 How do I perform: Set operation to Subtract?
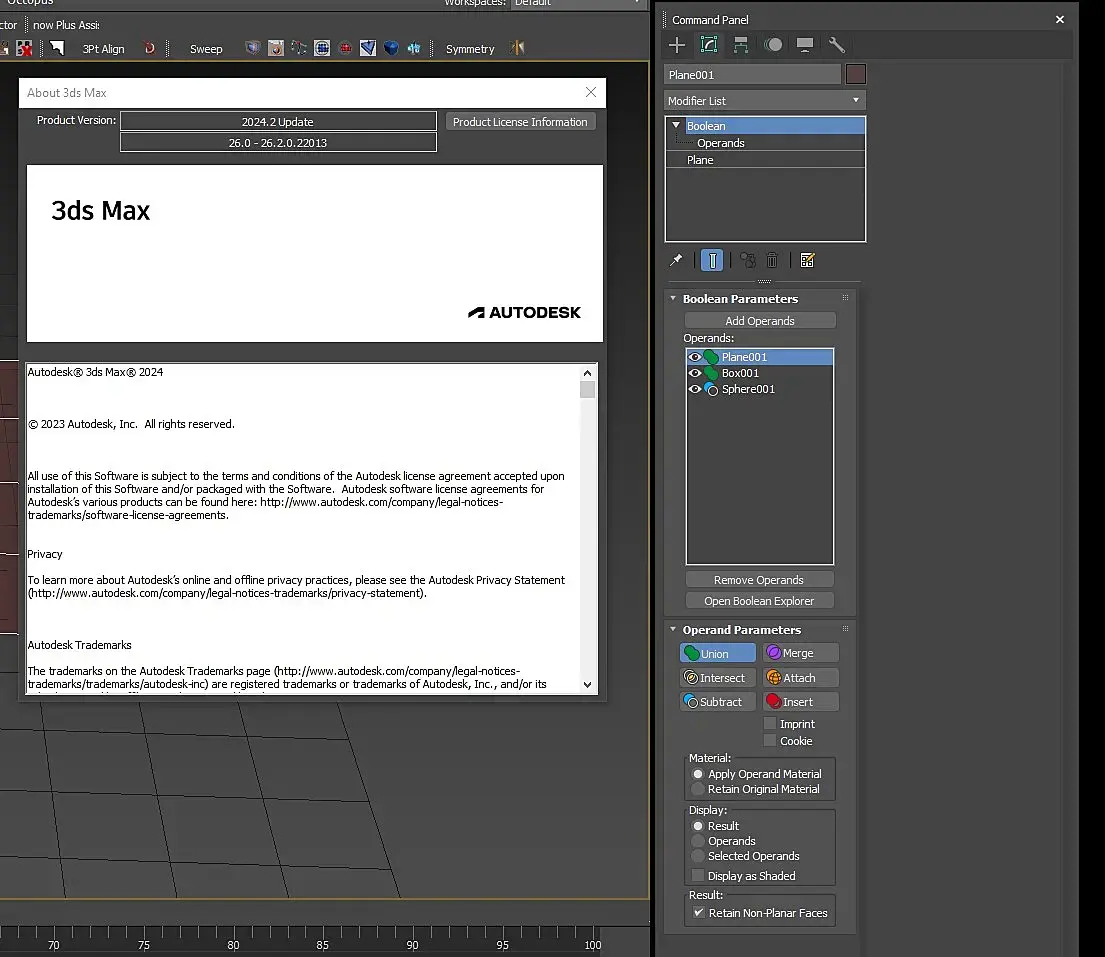(717, 702)
